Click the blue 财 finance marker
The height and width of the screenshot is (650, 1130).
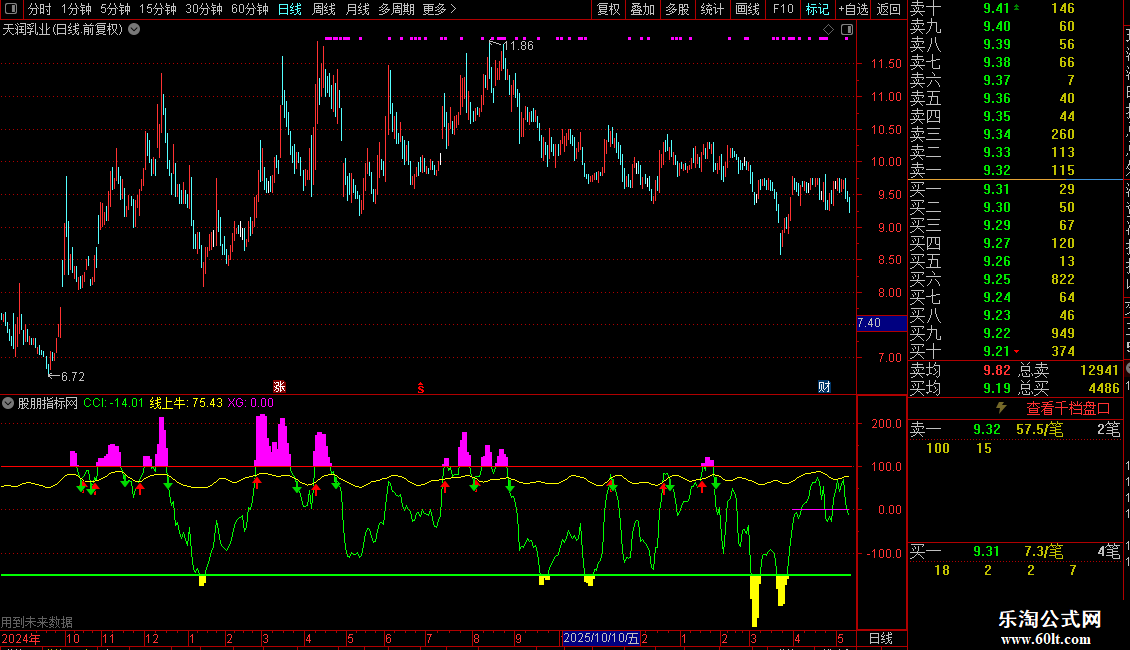click(824, 387)
